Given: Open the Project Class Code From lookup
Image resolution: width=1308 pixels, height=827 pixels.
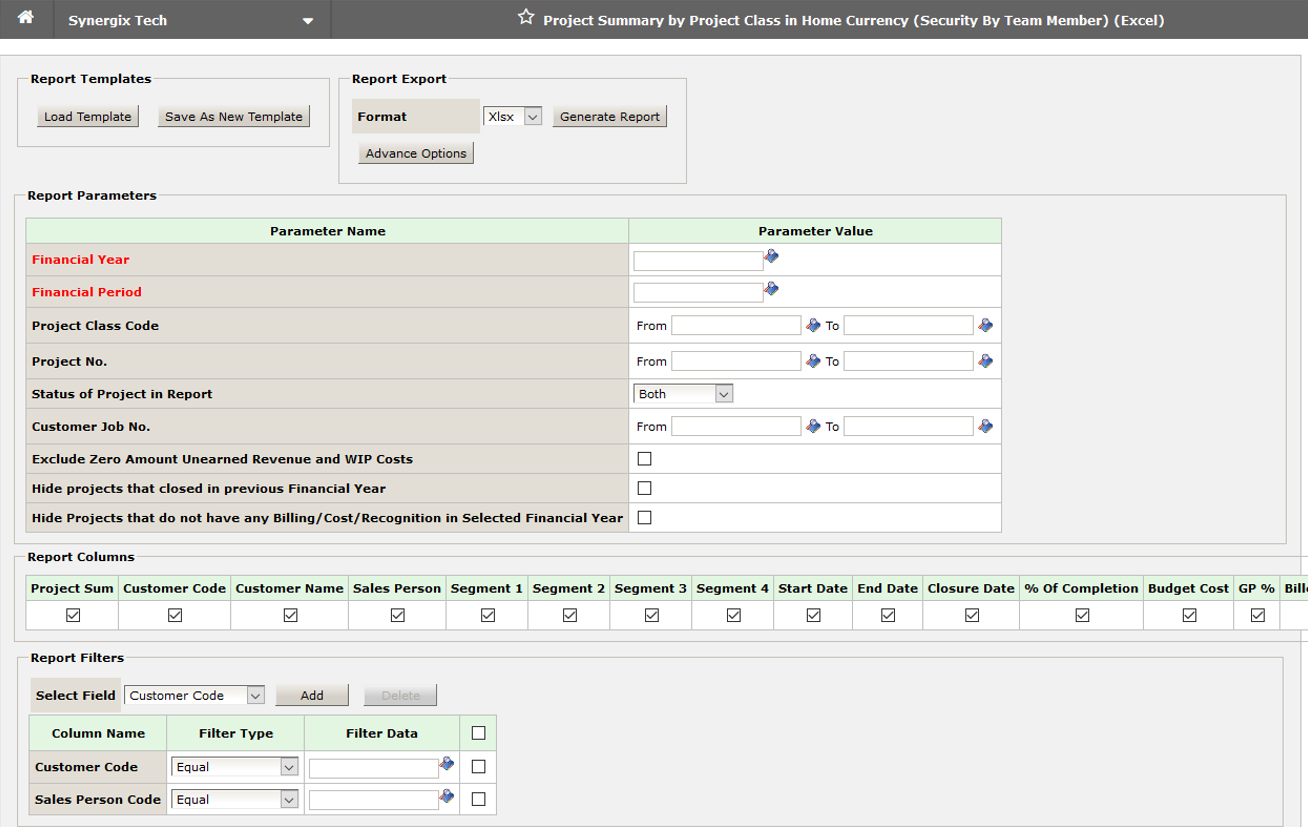Looking at the screenshot, I should point(813,324).
